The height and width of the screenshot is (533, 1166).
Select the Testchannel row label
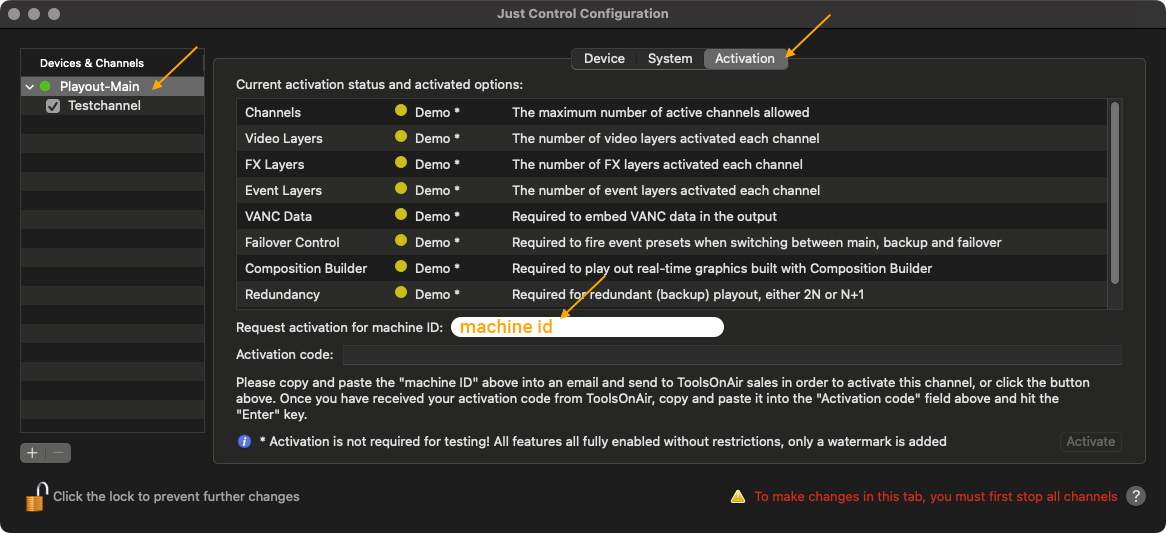coord(104,106)
